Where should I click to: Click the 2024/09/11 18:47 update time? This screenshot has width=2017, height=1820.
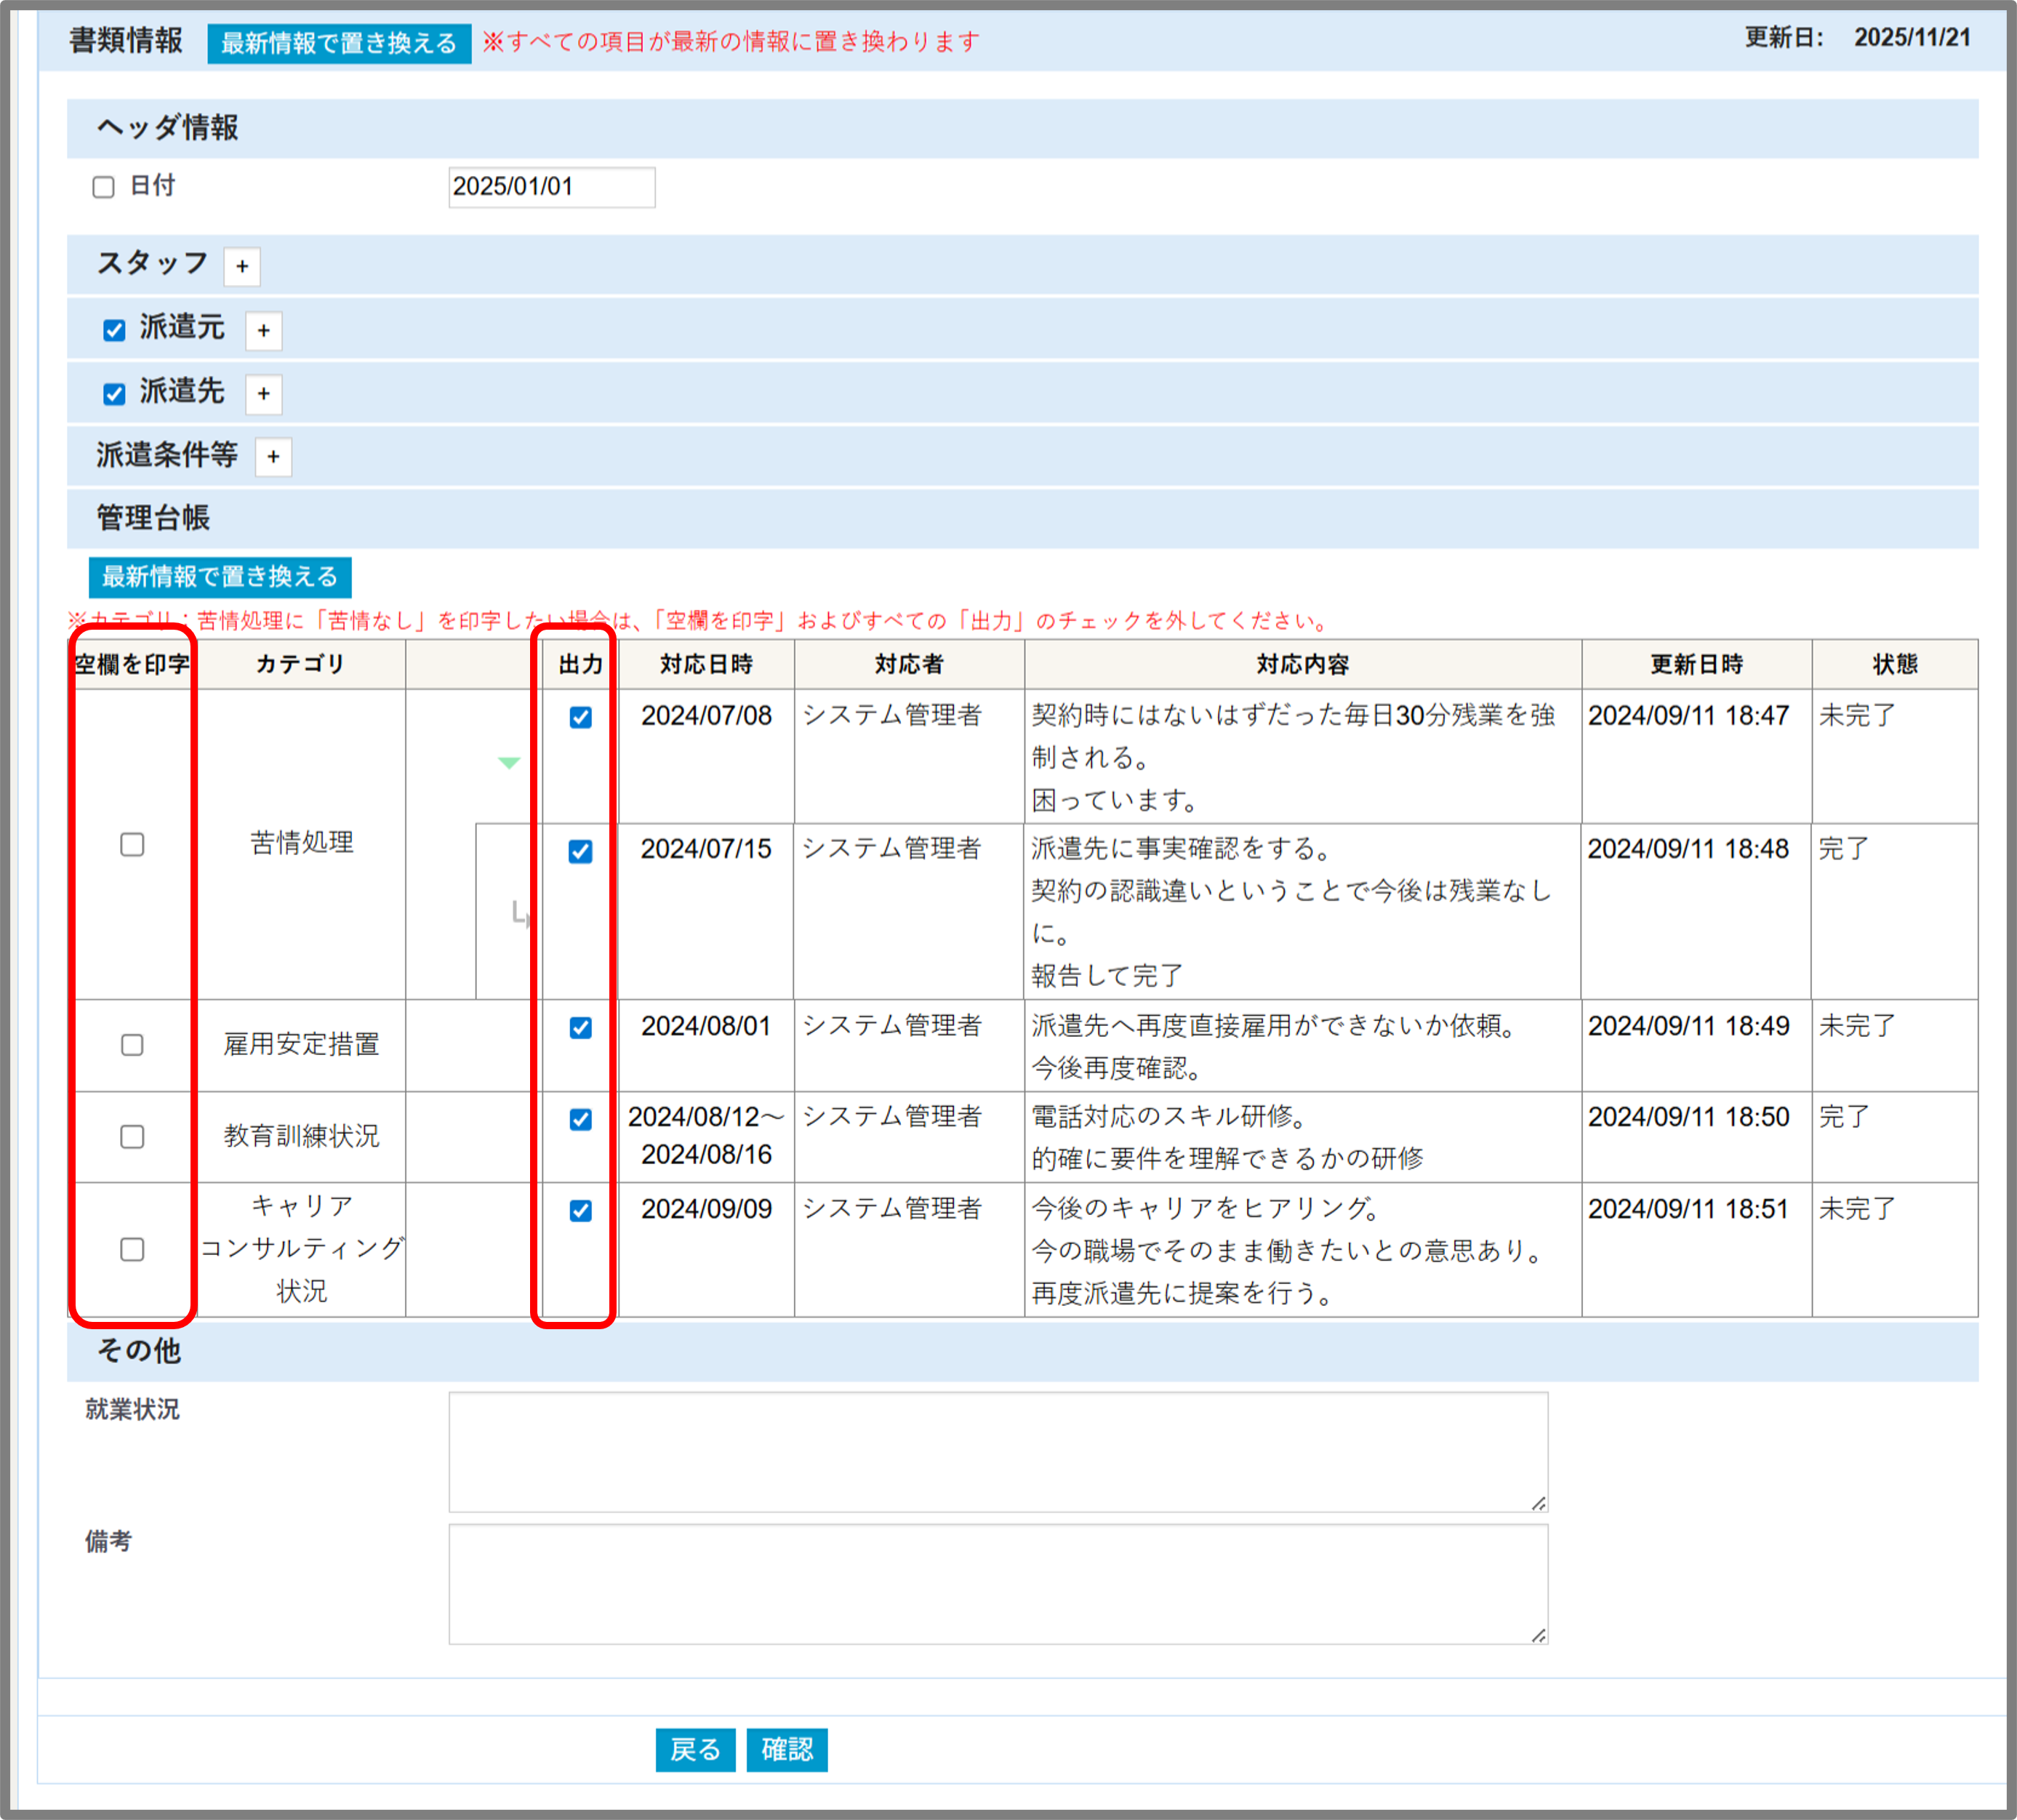(x=1688, y=716)
